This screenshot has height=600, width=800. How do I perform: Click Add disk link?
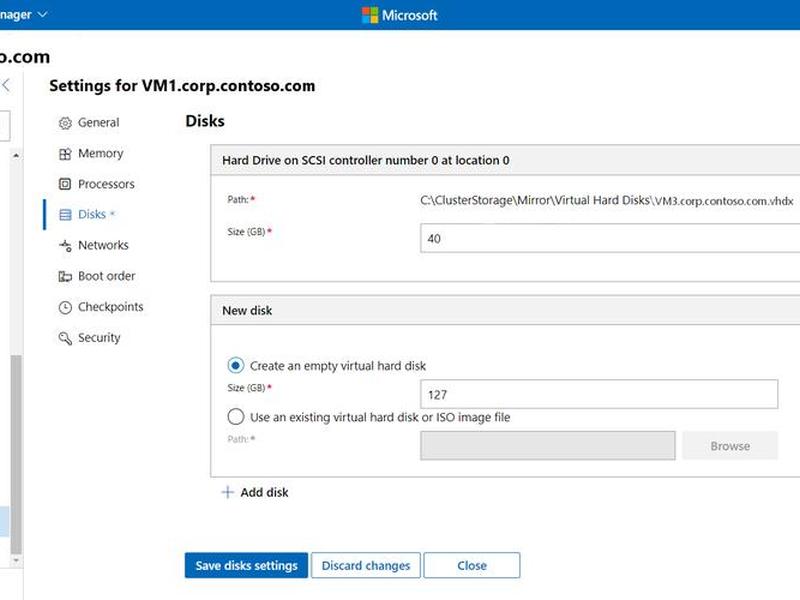(264, 492)
